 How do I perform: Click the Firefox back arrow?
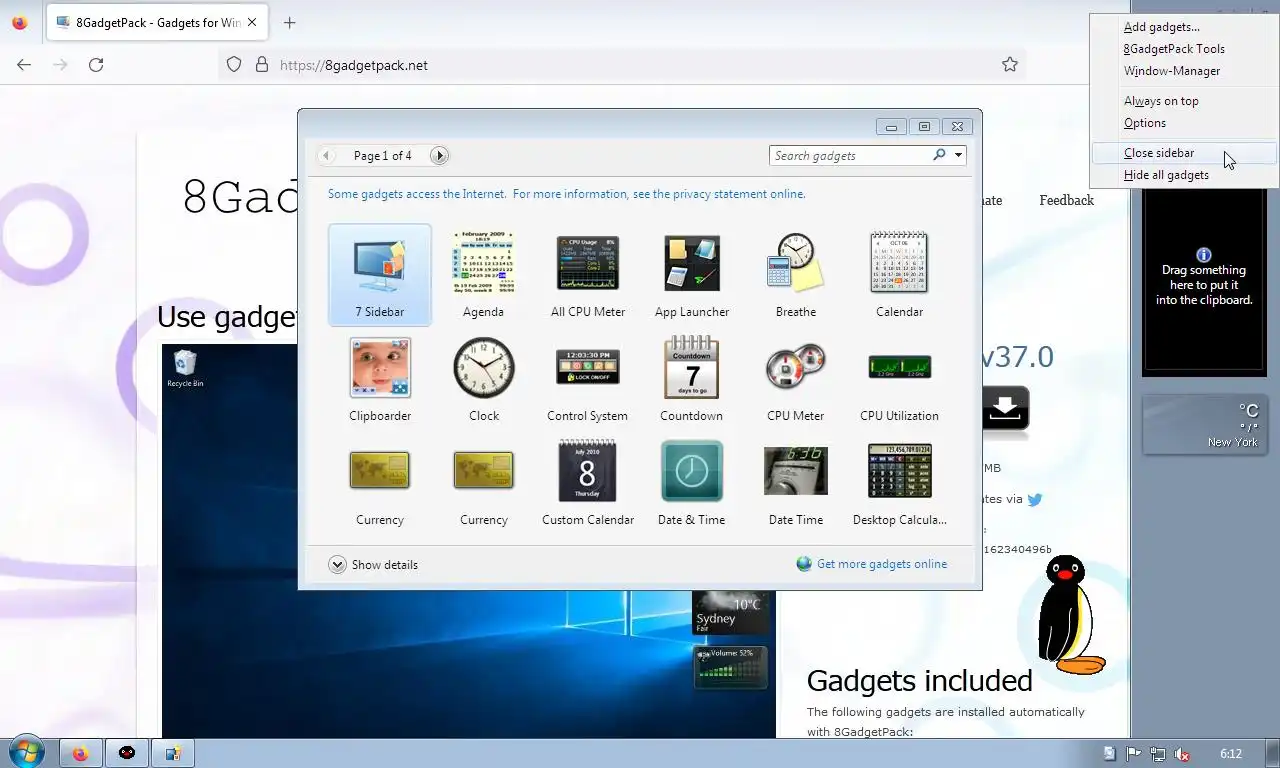point(24,65)
